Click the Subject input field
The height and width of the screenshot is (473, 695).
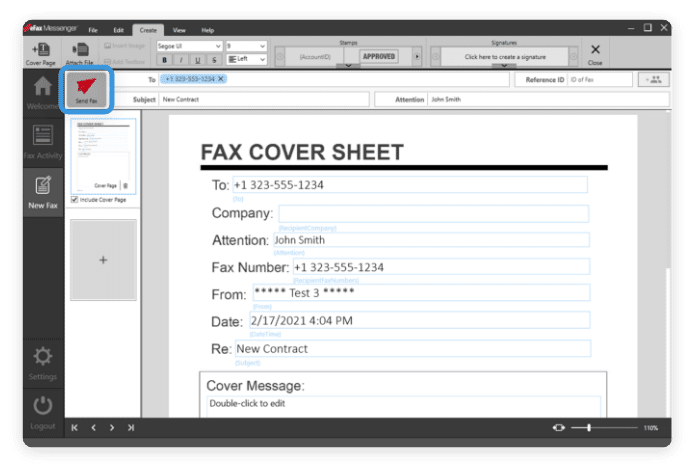click(264, 99)
